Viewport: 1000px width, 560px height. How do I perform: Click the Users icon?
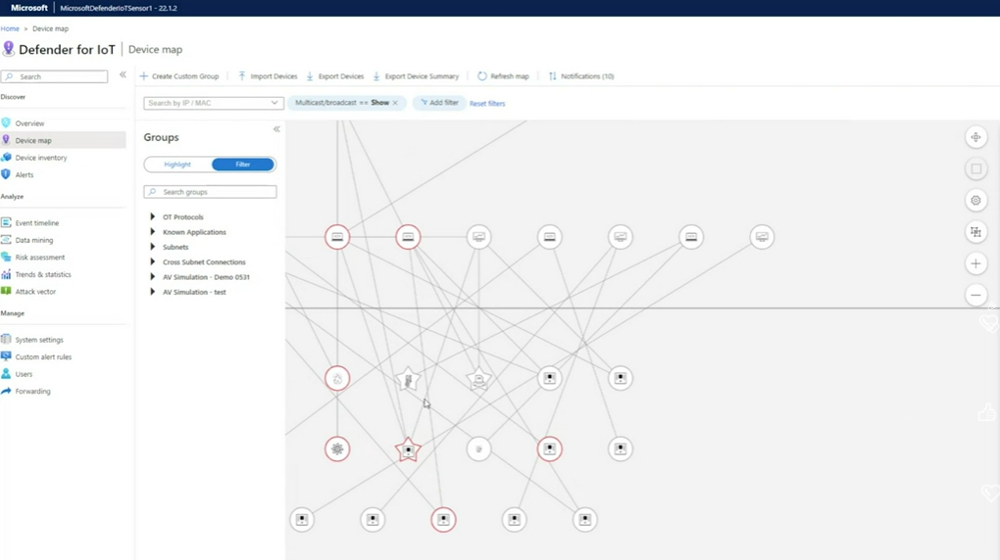(6, 374)
